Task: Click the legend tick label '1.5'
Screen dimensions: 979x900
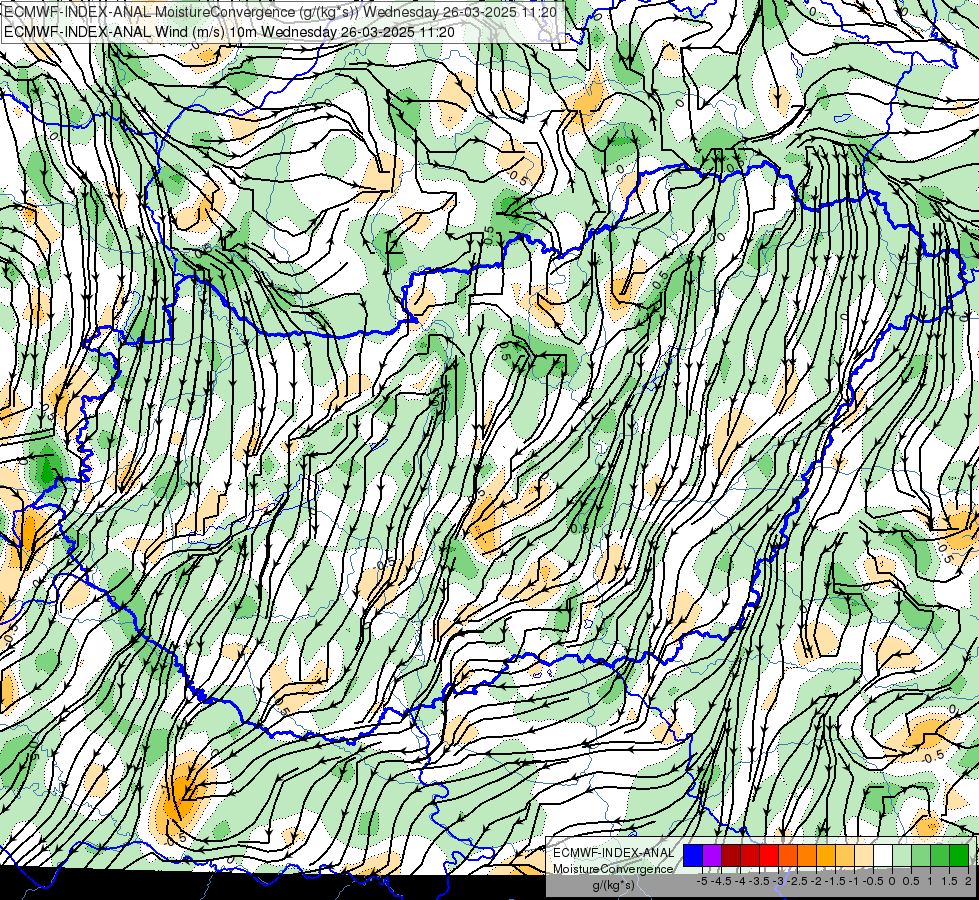Action: pyautogui.click(x=949, y=881)
